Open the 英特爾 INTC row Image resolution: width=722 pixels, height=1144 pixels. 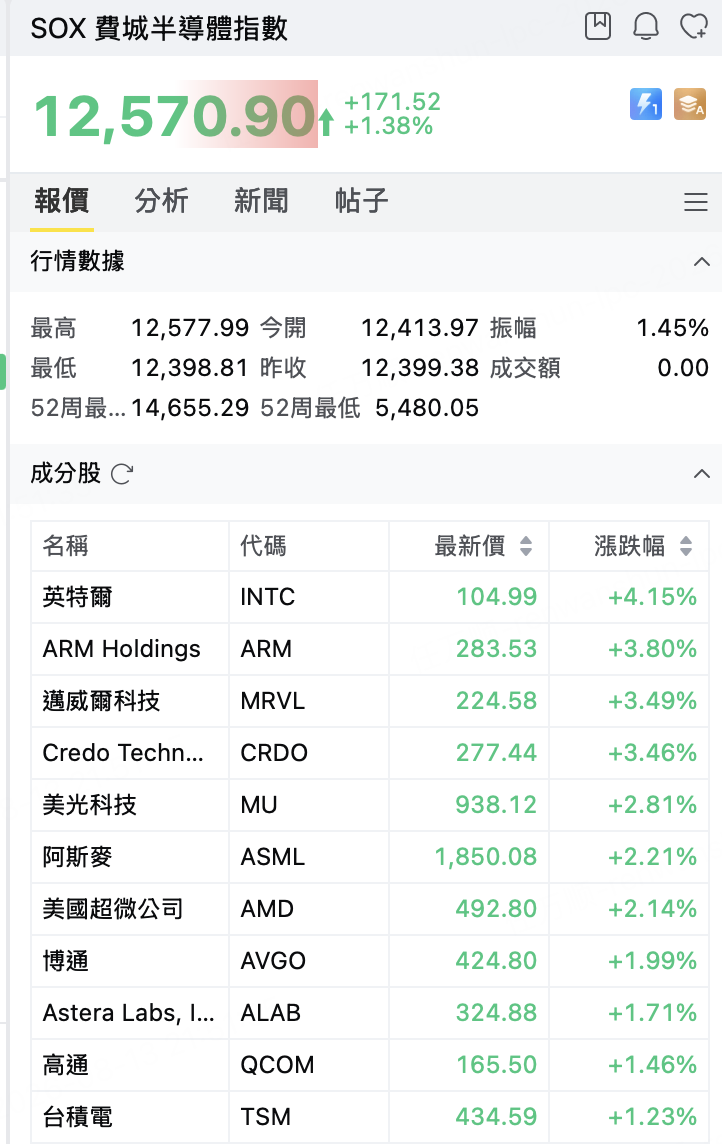click(370, 597)
